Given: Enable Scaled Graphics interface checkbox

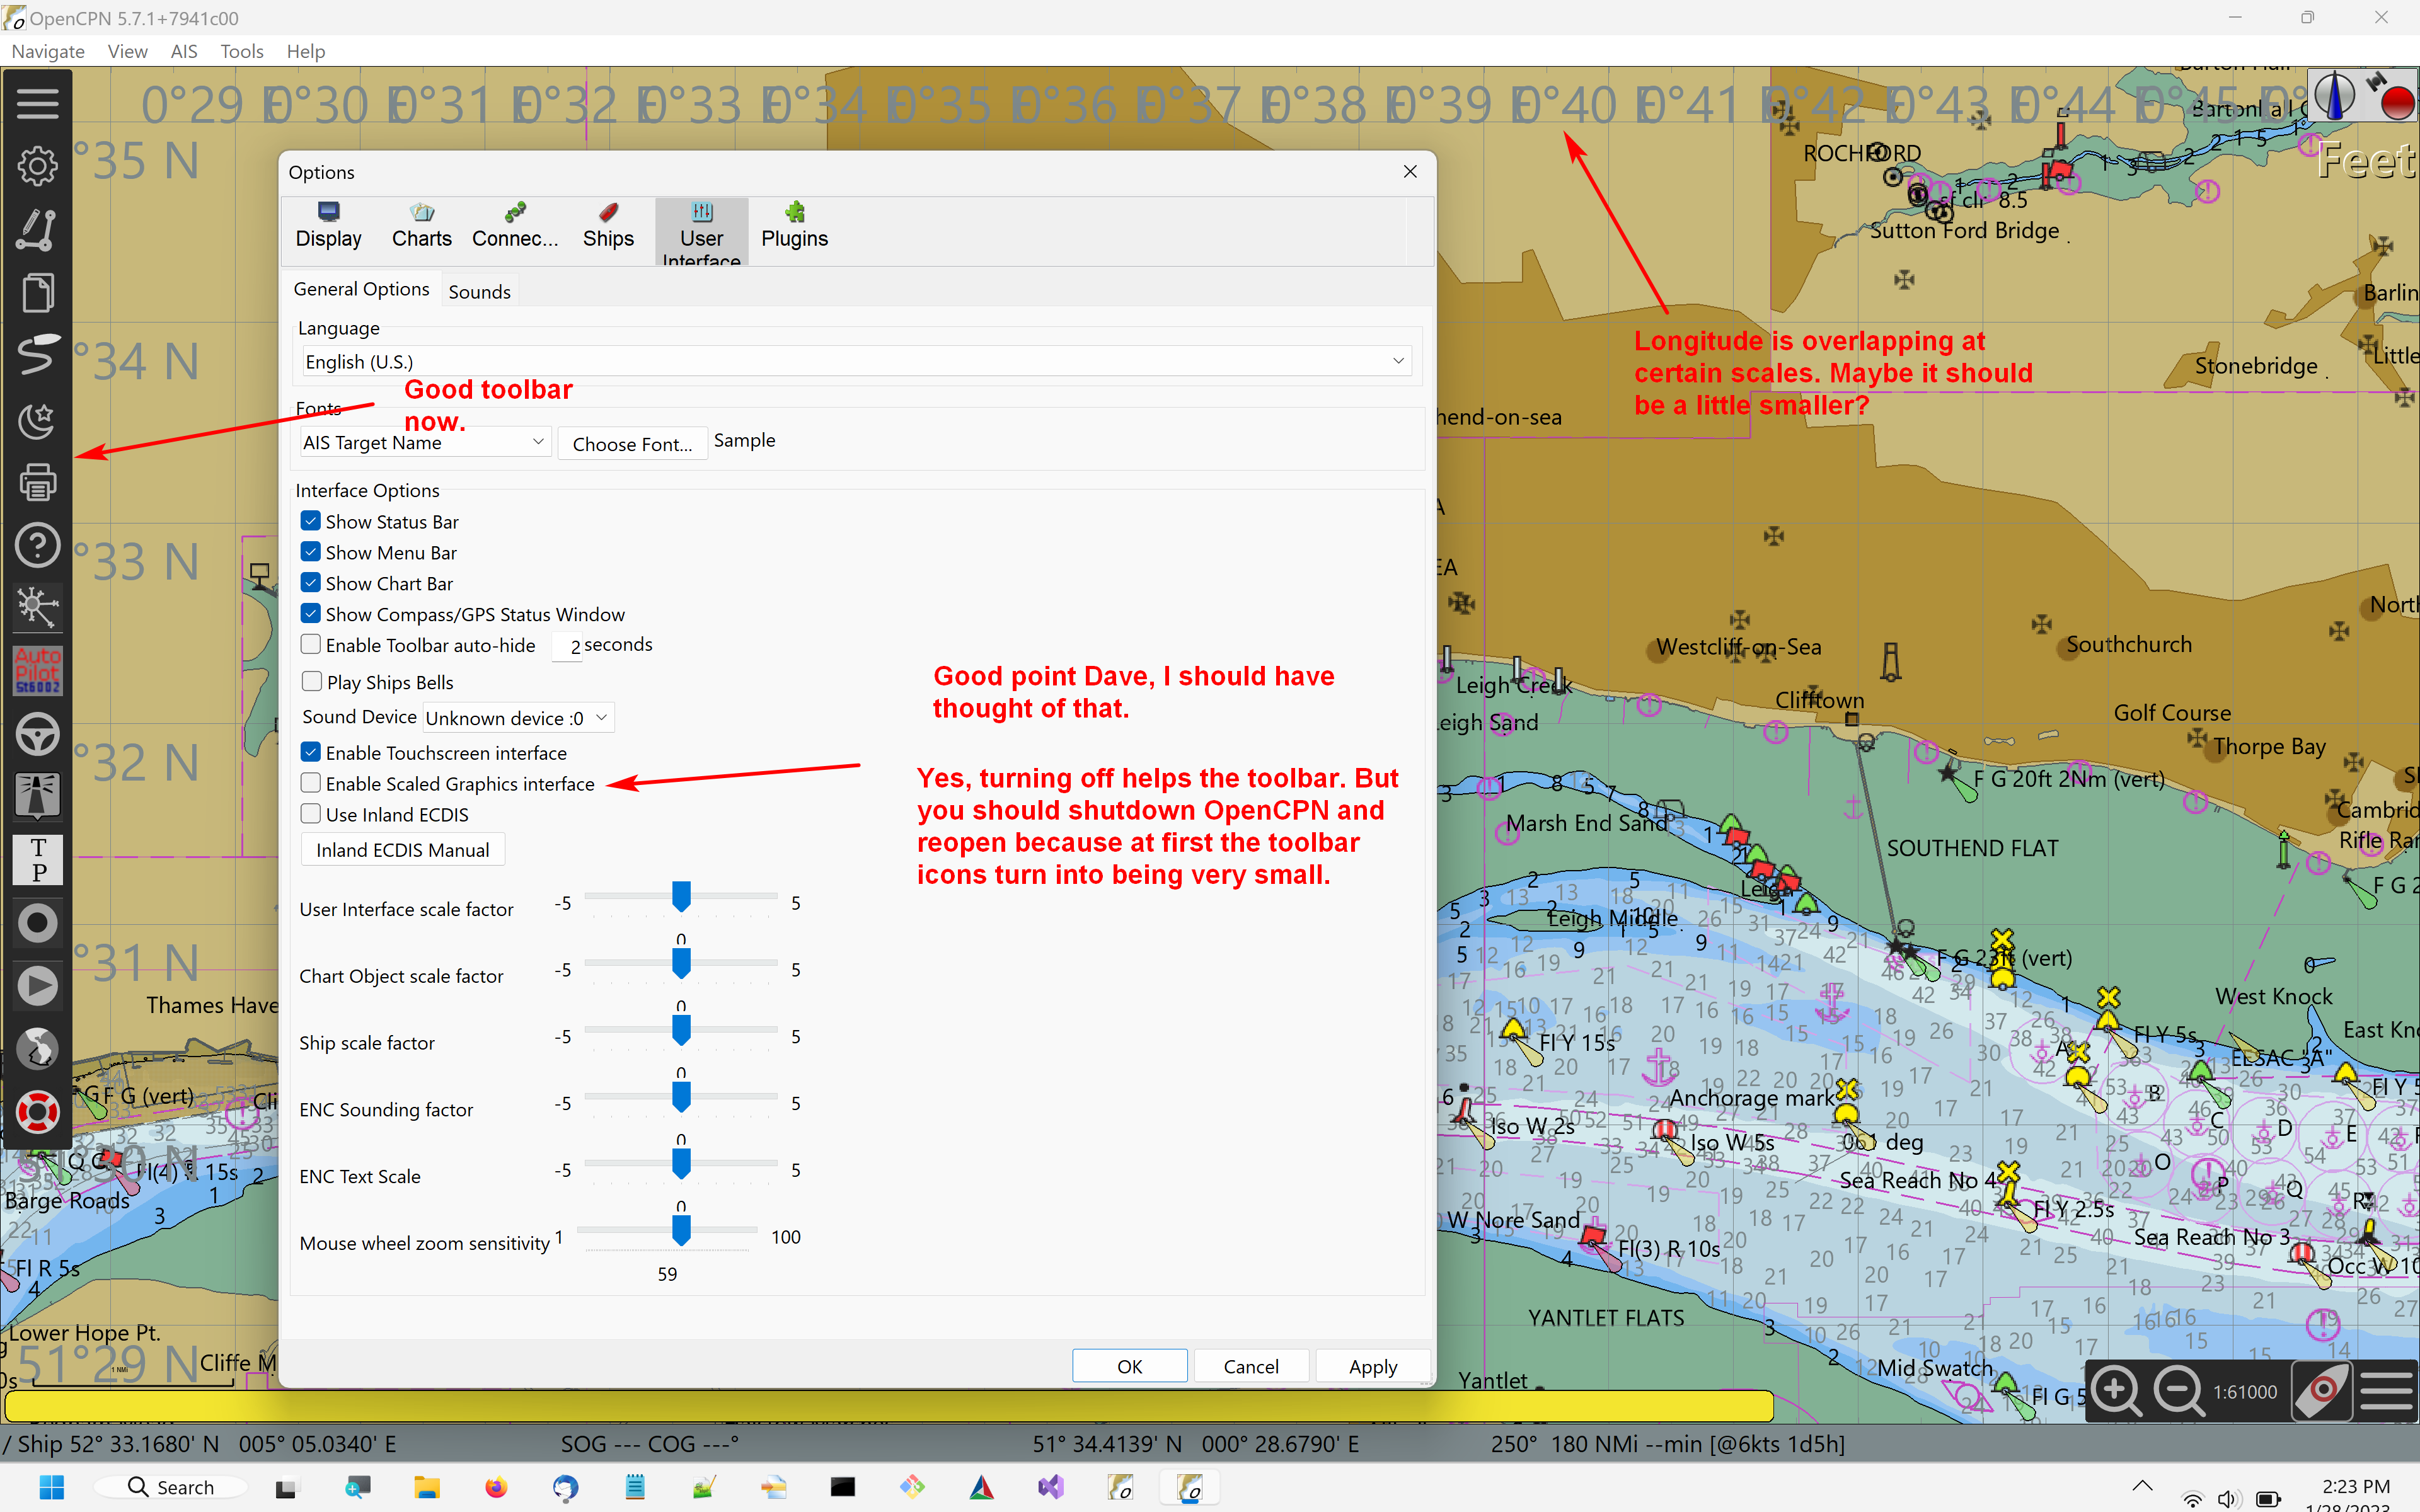Looking at the screenshot, I should pyautogui.click(x=311, y=783).
